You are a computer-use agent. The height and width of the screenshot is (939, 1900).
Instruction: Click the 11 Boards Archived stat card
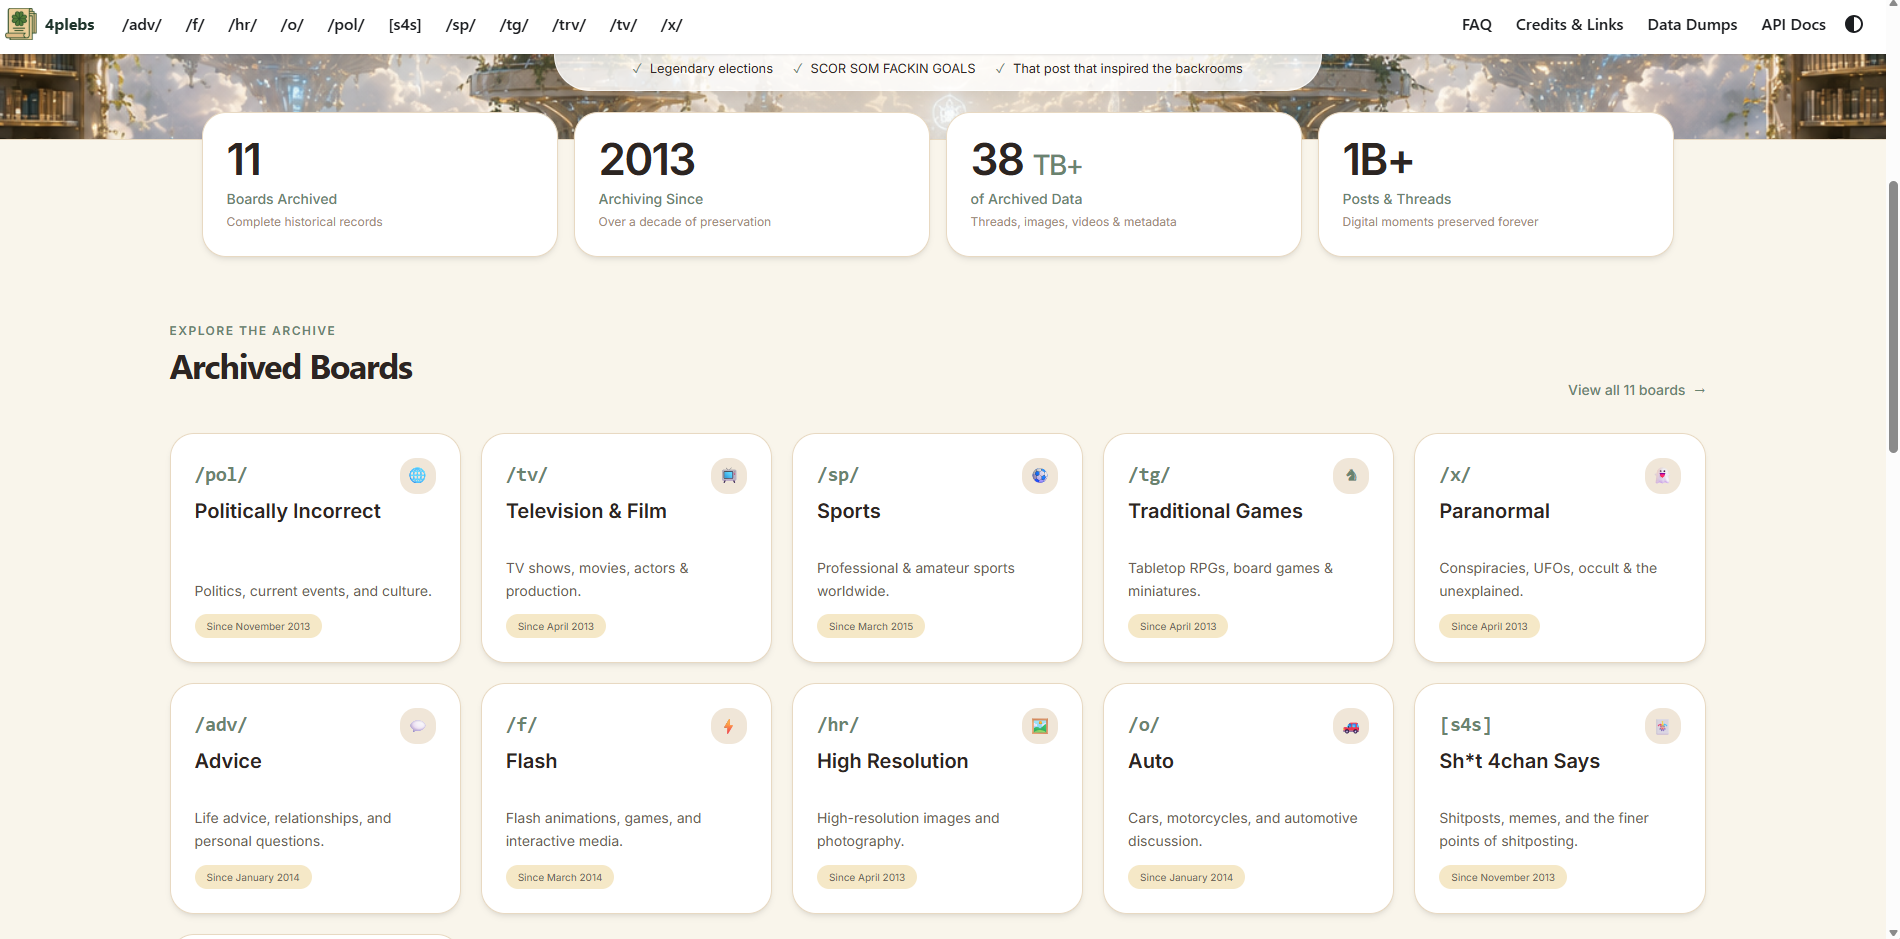[x=380, y=184]
